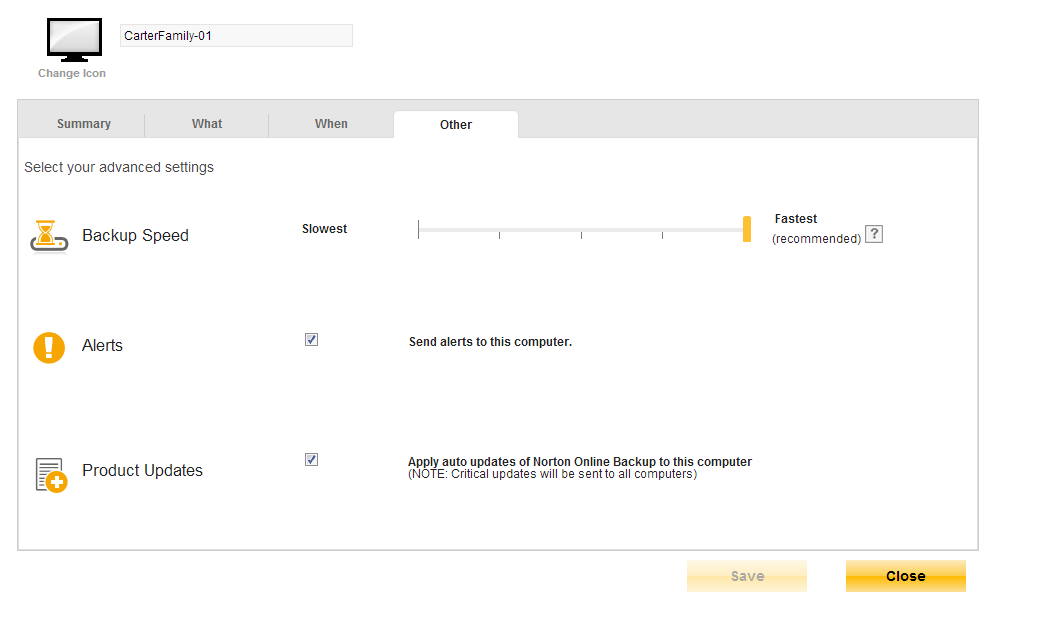The width and height of the screenshot is (1054, 627).
Task: Click the Save button
Action: coord(747,576)
